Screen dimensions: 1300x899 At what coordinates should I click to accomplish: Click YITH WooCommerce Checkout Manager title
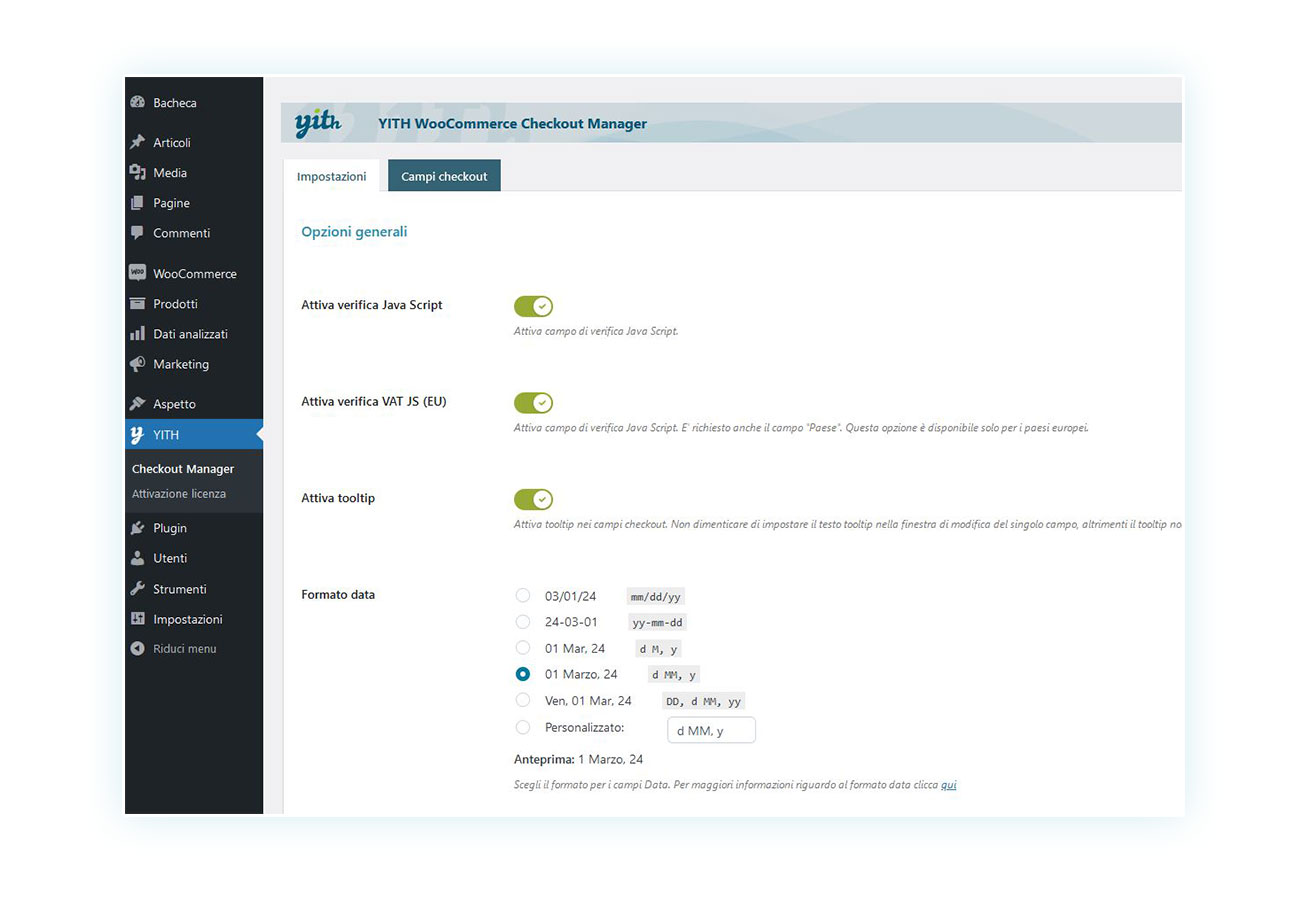click(512, 124)
